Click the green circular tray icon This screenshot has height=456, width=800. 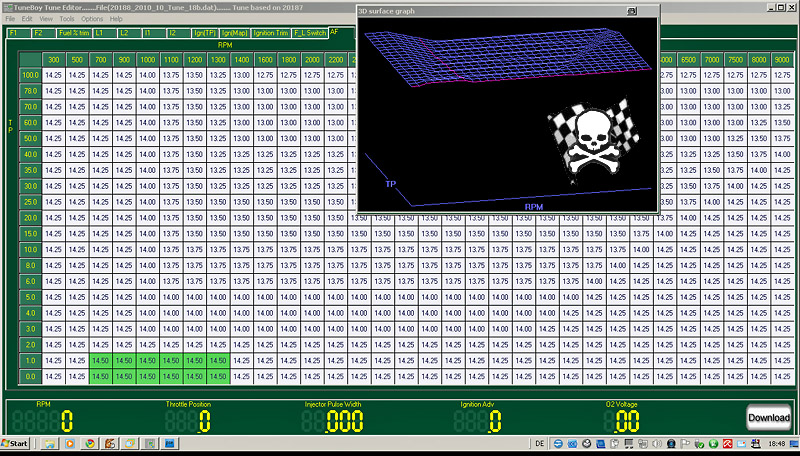coord(714,444)
